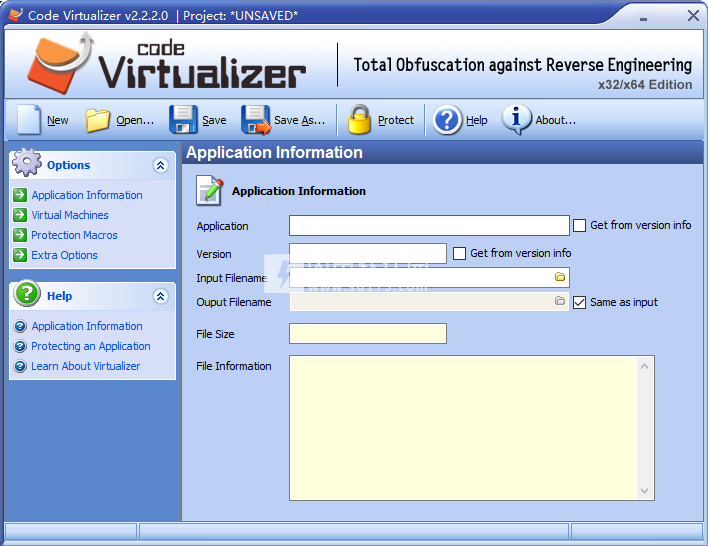Click the New toolbar label
Screen dimensions: 708x546
[57, 121]
